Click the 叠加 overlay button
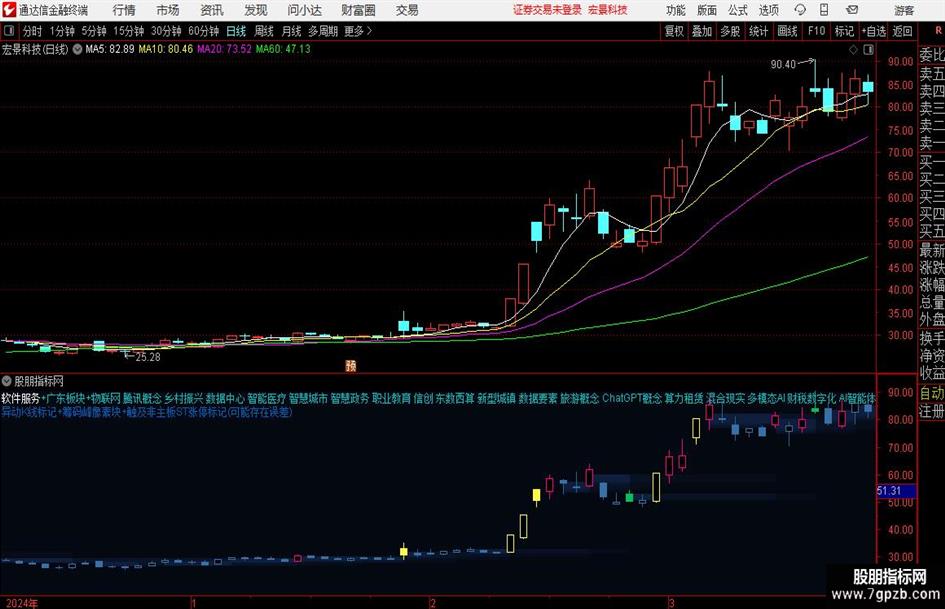Image resolution: width=945 pixels, height=609 pixels. [702, 31]
